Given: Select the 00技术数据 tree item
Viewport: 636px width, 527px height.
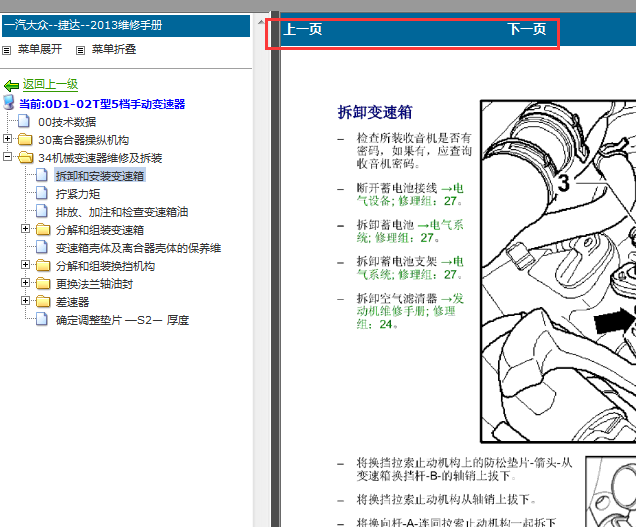Looking at the screenshot, I should (x=67, y=122).
